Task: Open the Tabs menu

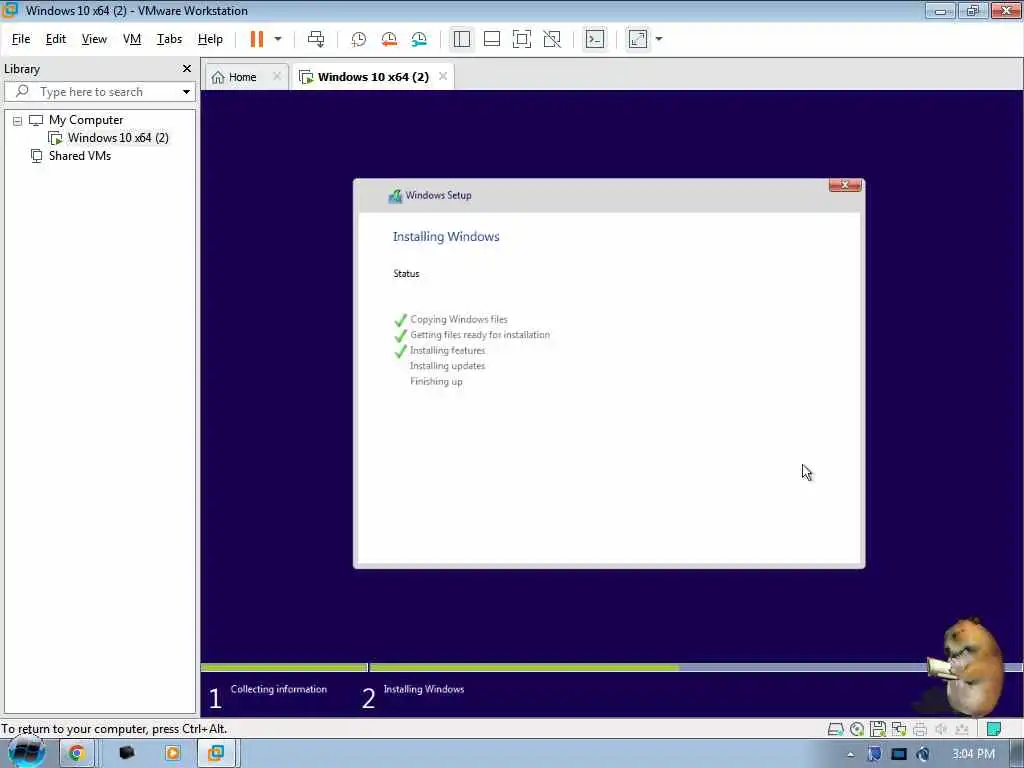Action: point(169,39)
